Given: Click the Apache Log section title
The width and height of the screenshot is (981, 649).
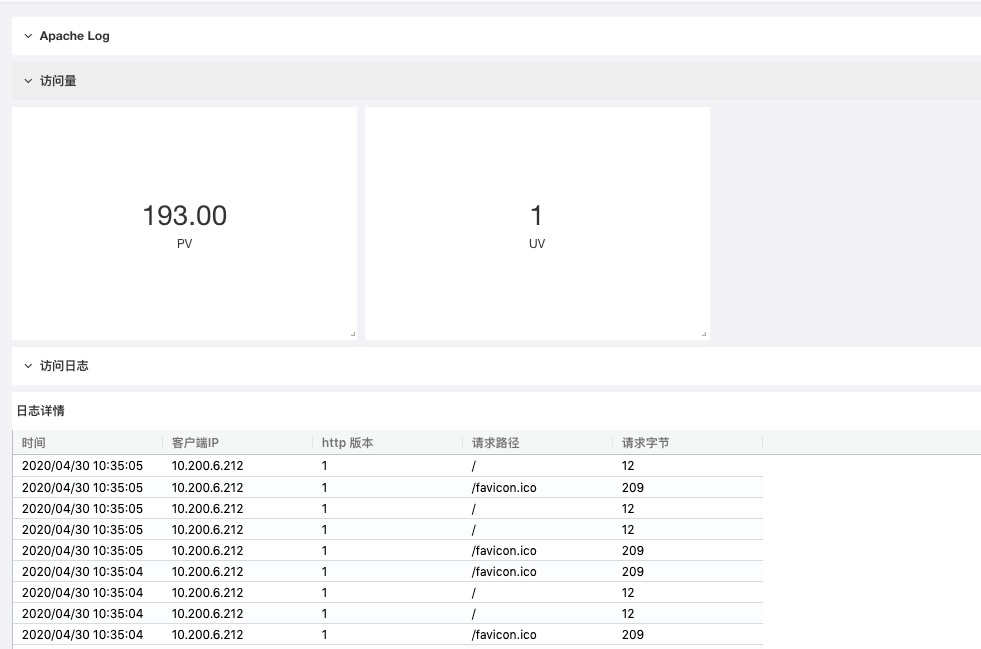Looking at the screenshot, I should pyautogui.click(x=74, y=36).
